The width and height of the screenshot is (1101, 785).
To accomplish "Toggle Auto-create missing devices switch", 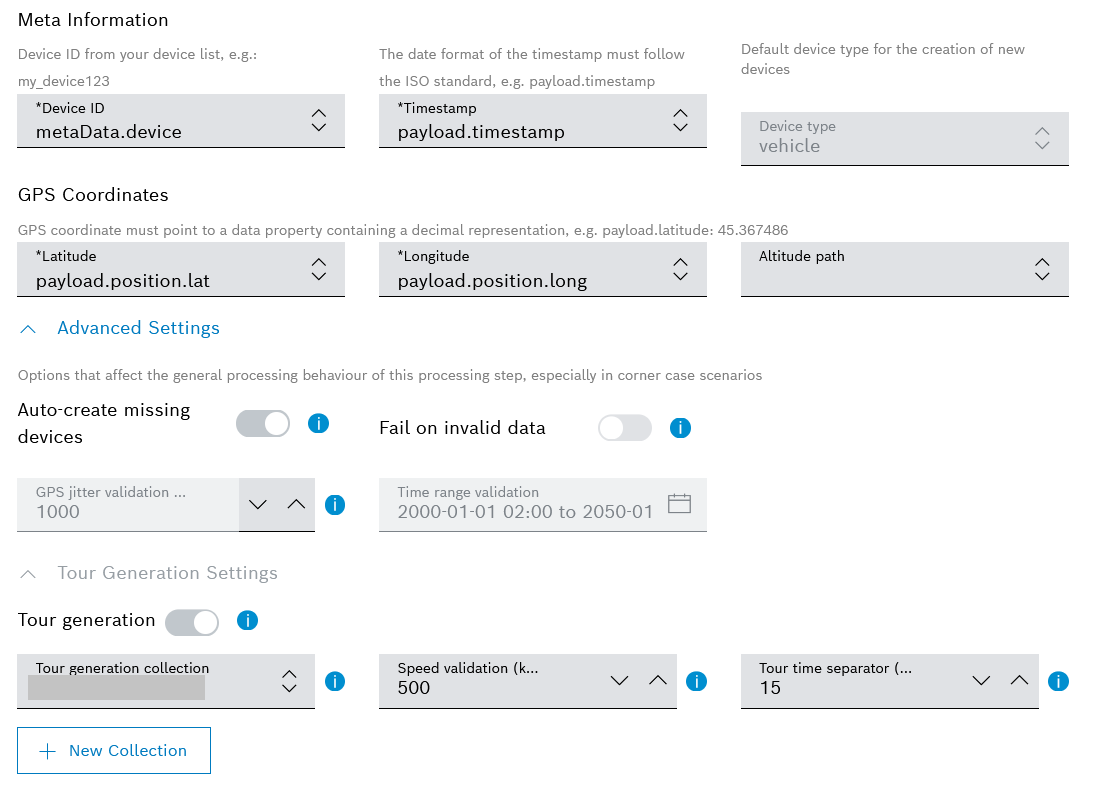I will coord(263,423).
